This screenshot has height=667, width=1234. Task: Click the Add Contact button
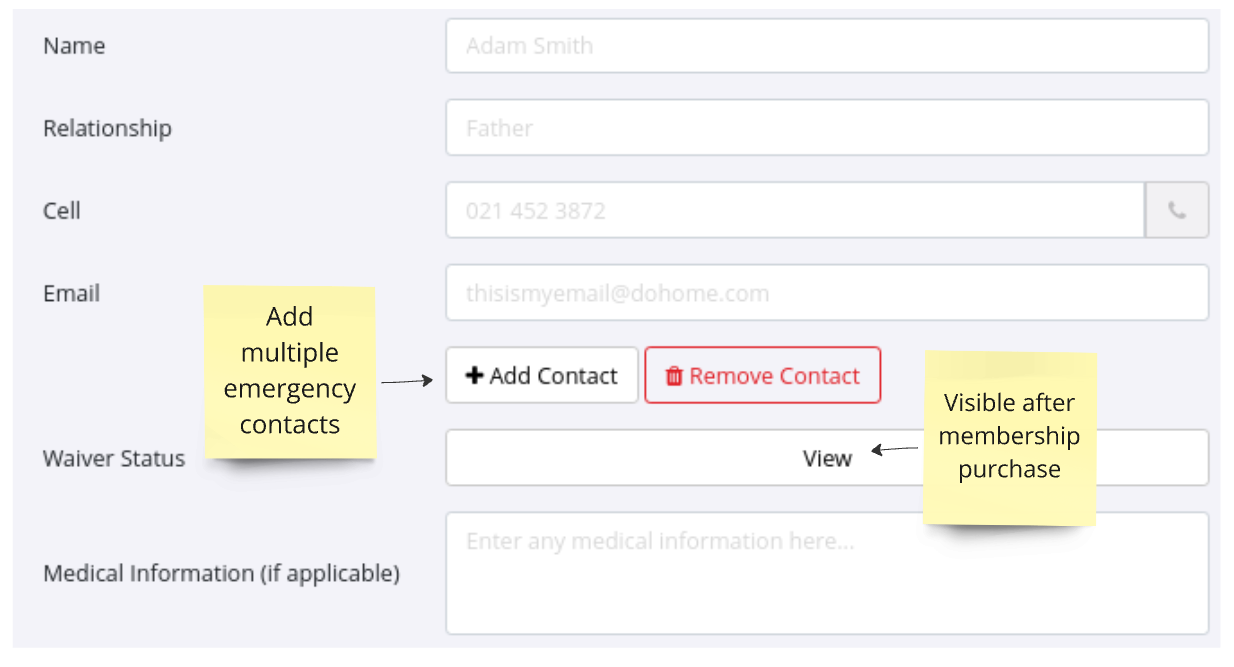(542, 375)
